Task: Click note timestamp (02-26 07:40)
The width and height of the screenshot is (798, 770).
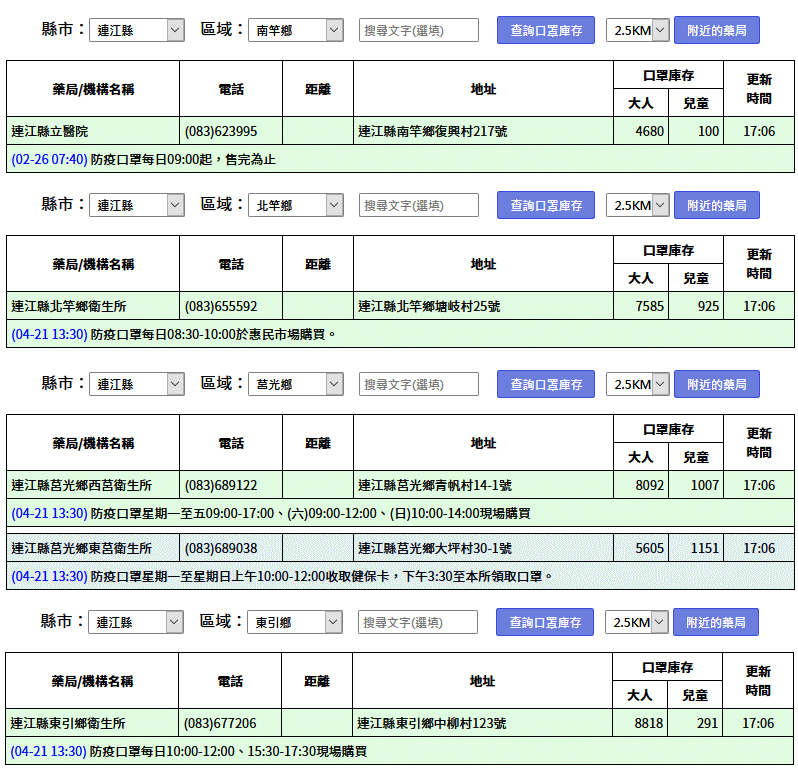Action: [x=49, y=159]
